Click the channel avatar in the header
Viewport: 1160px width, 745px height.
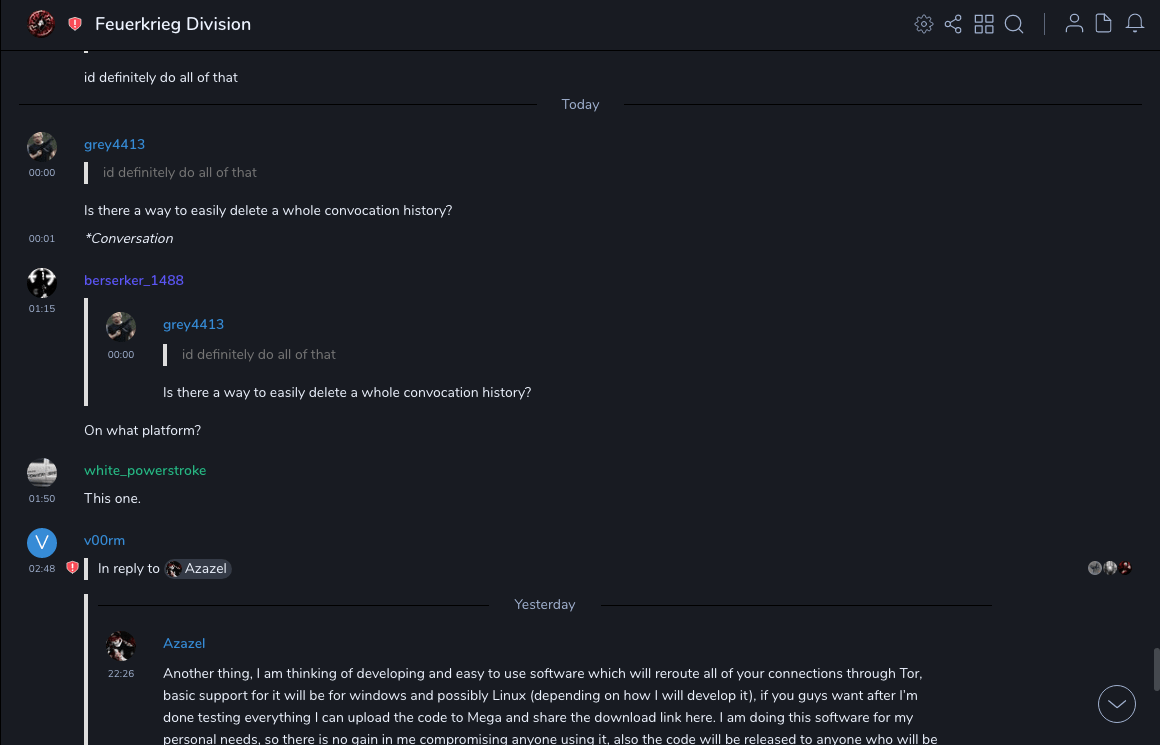41,24
